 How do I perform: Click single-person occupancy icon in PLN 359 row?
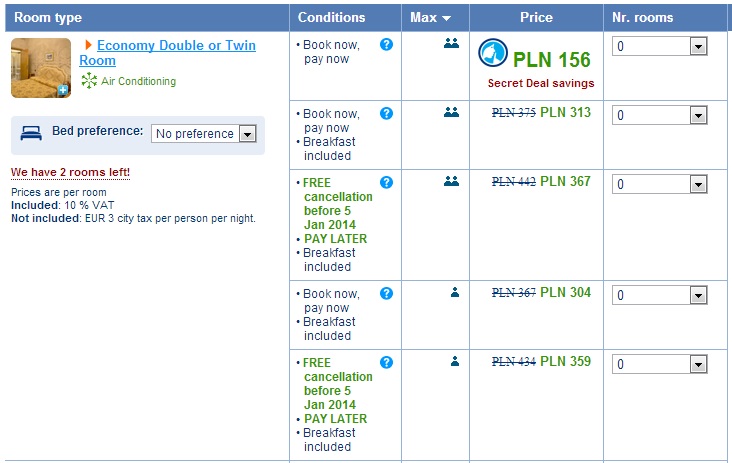tap(455, 361)
